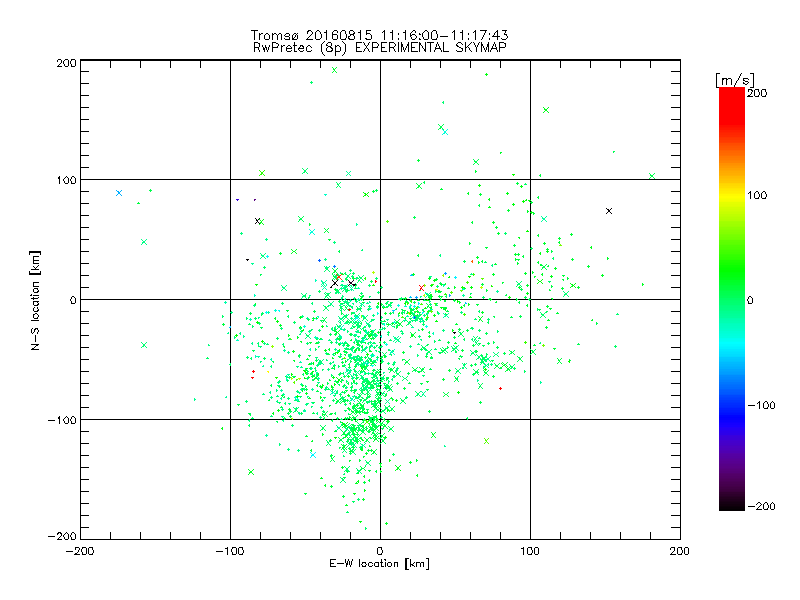Image resolution: width=800 pixels, height=600 pixels.
Task: Click the colorbar label '-200'
Action: (761, 506)
